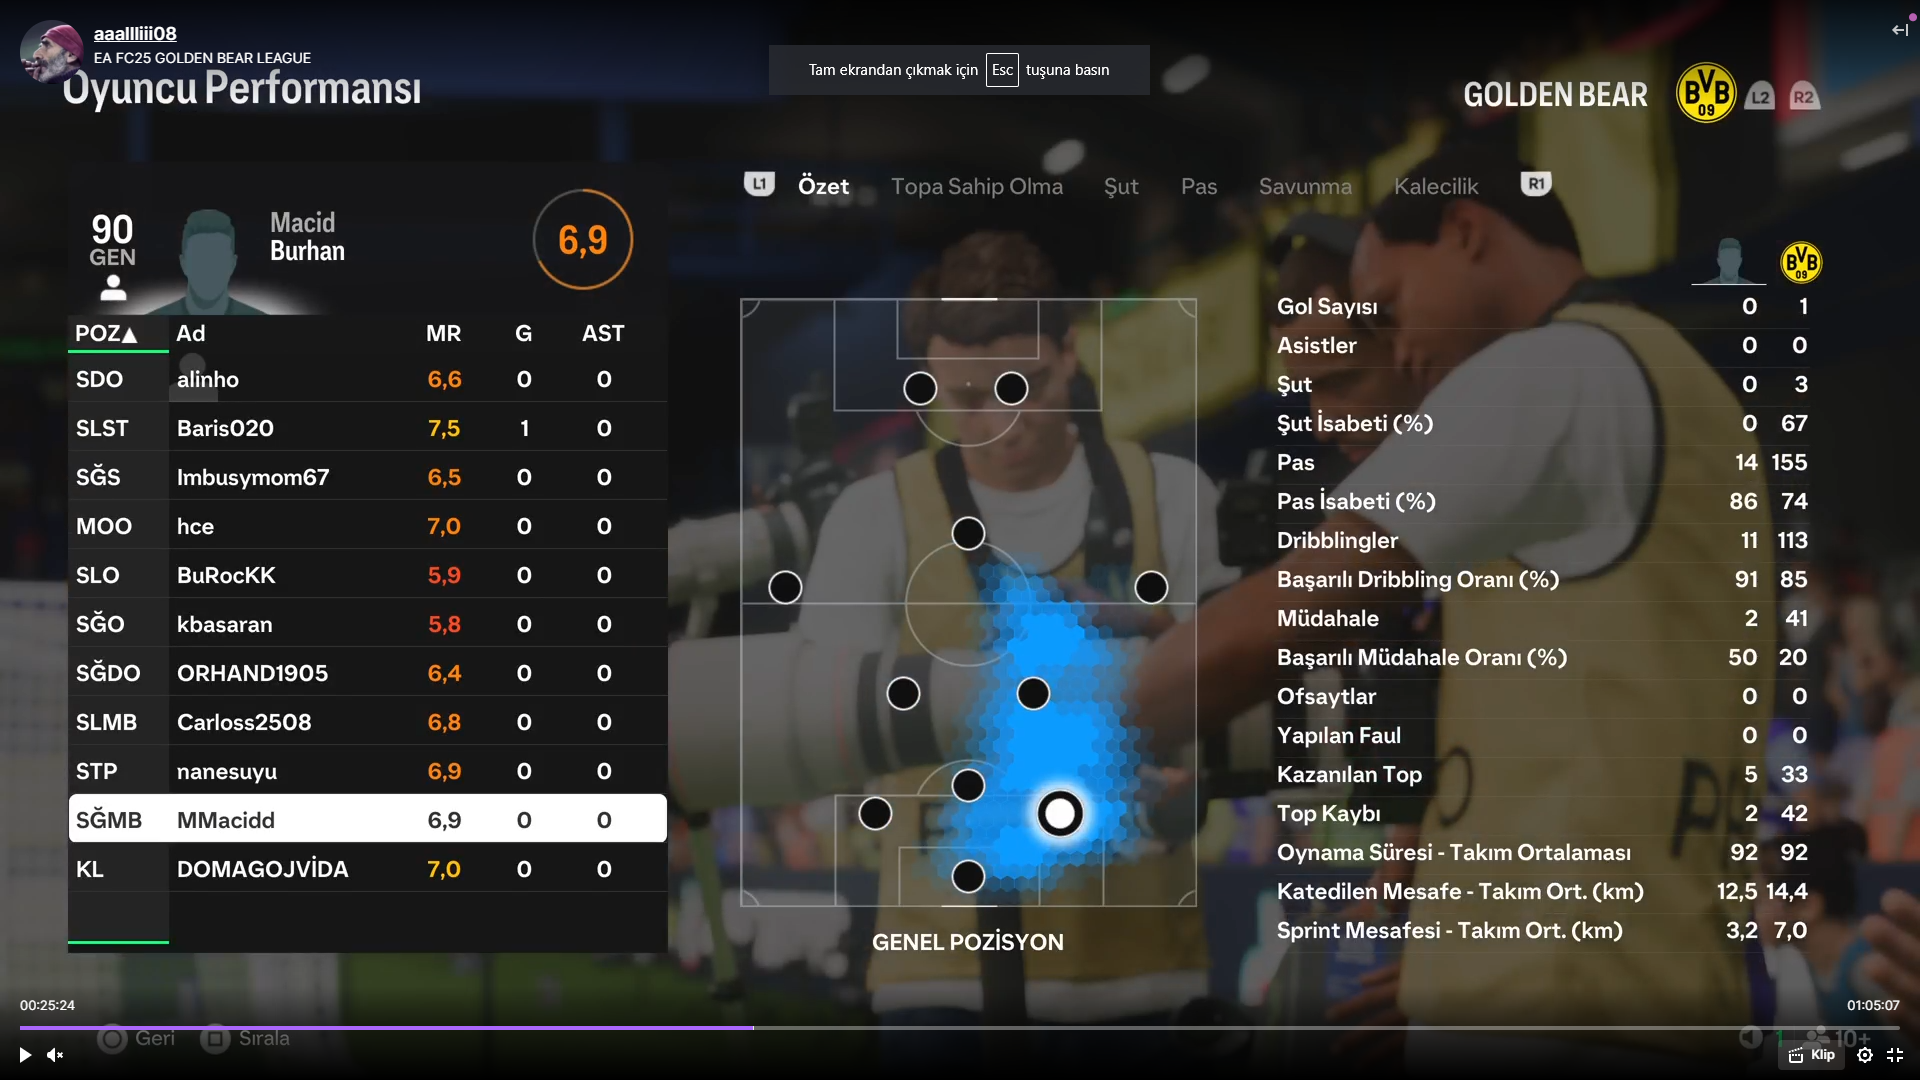Click the R2 trigger icon beside BVB badge
This screenshot has height=1080, width=1920.
point(1804,96)
